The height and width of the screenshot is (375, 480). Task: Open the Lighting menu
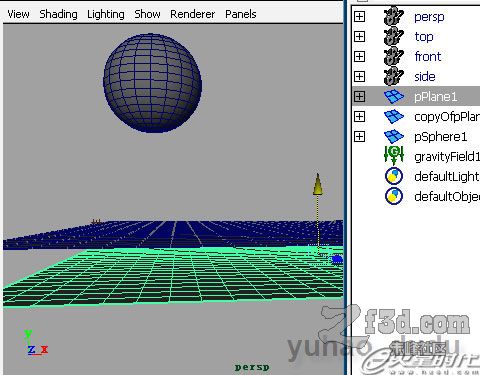(106, 14)
